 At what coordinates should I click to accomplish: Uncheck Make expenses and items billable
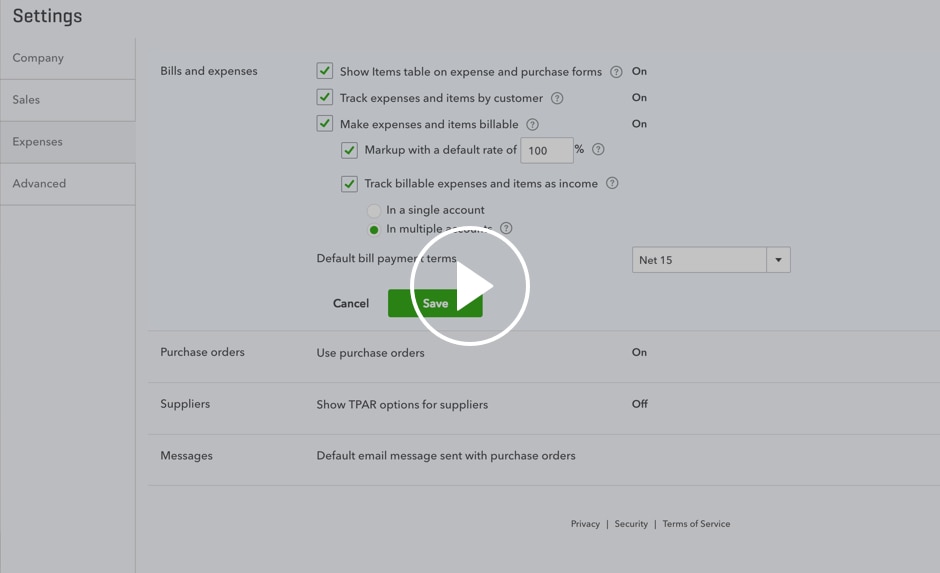325,124
